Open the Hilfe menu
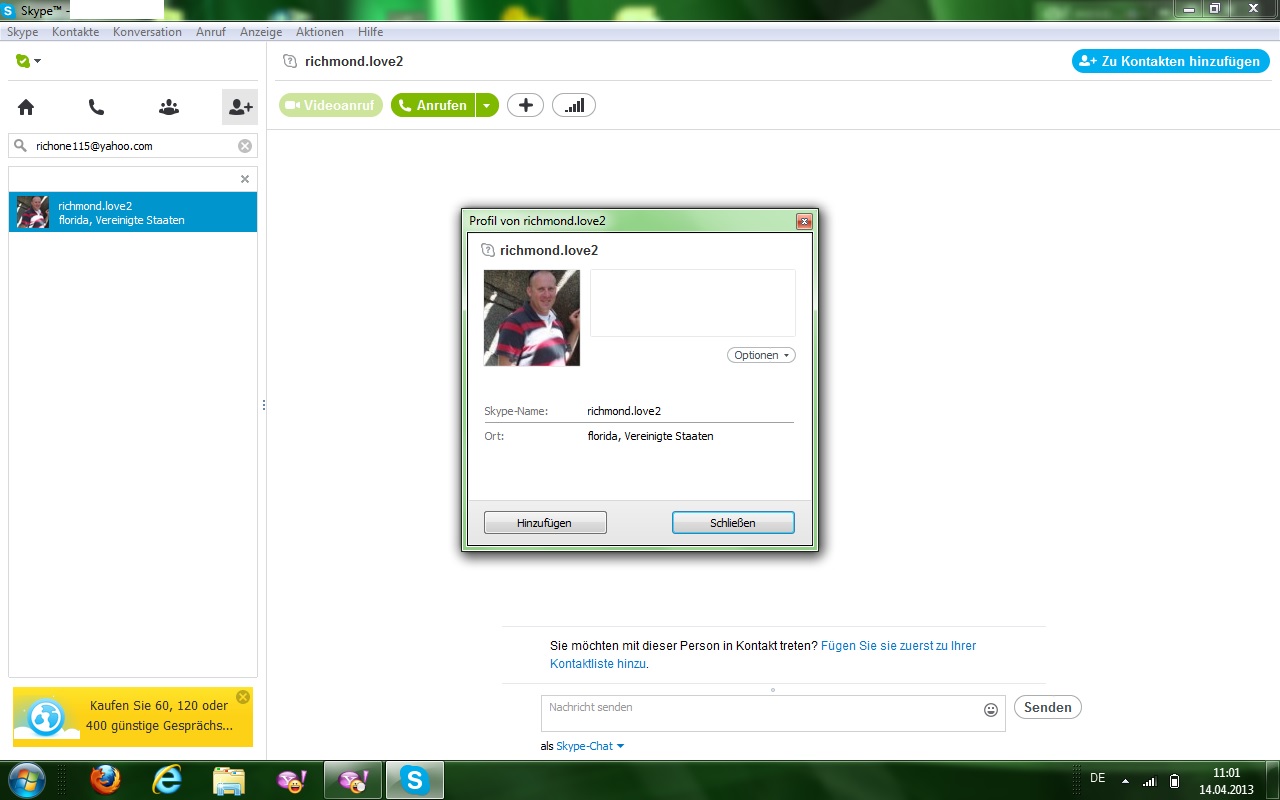Viewport: 1280px width, 800px height. tap(370, 32)
